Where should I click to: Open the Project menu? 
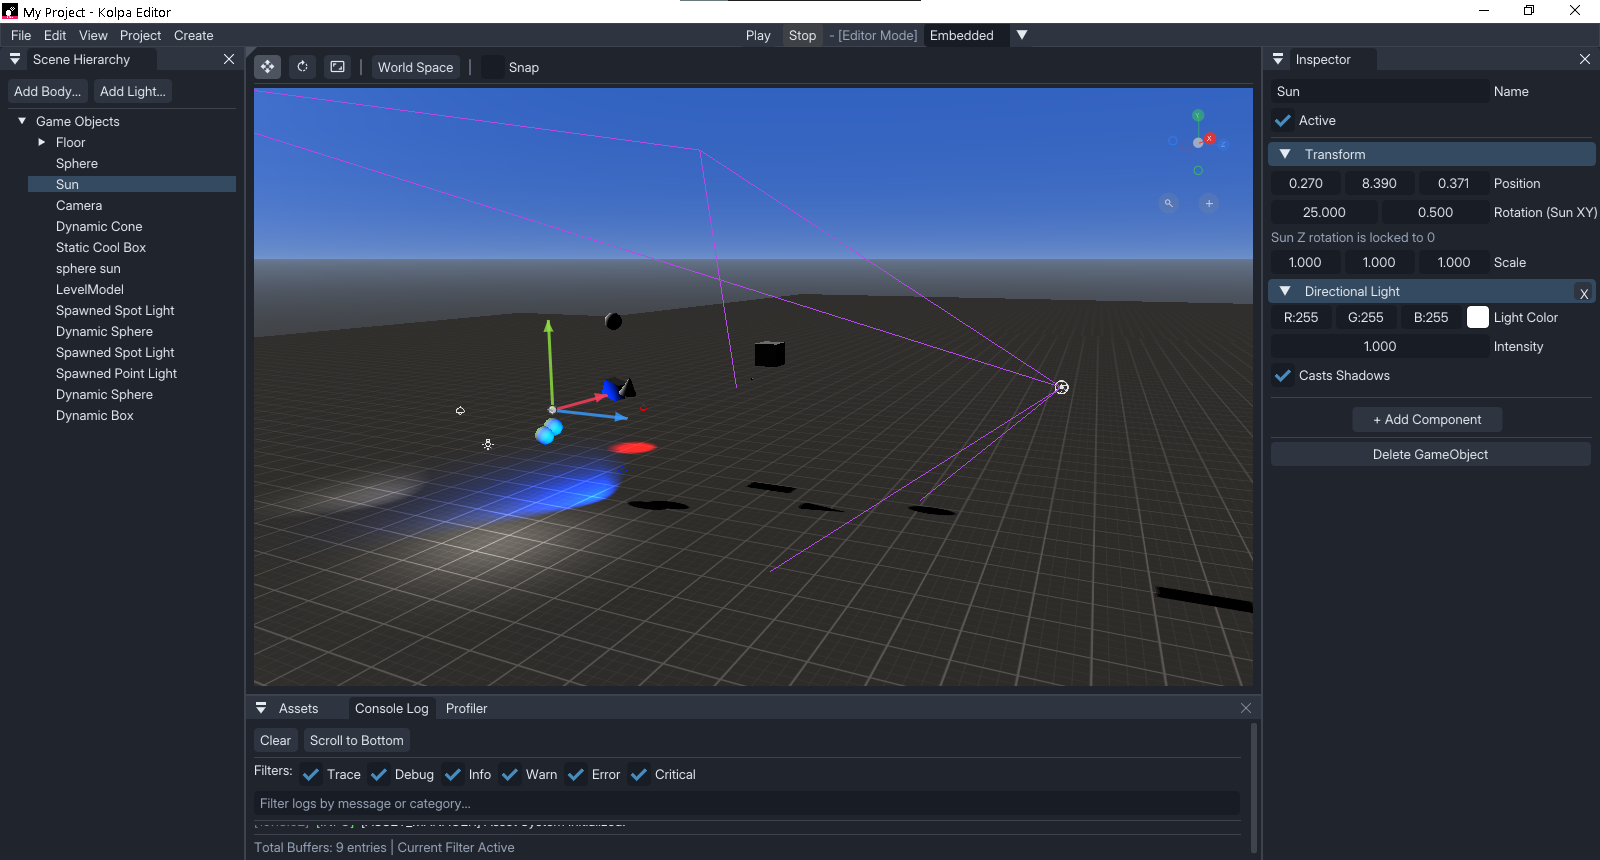[140, 35]
